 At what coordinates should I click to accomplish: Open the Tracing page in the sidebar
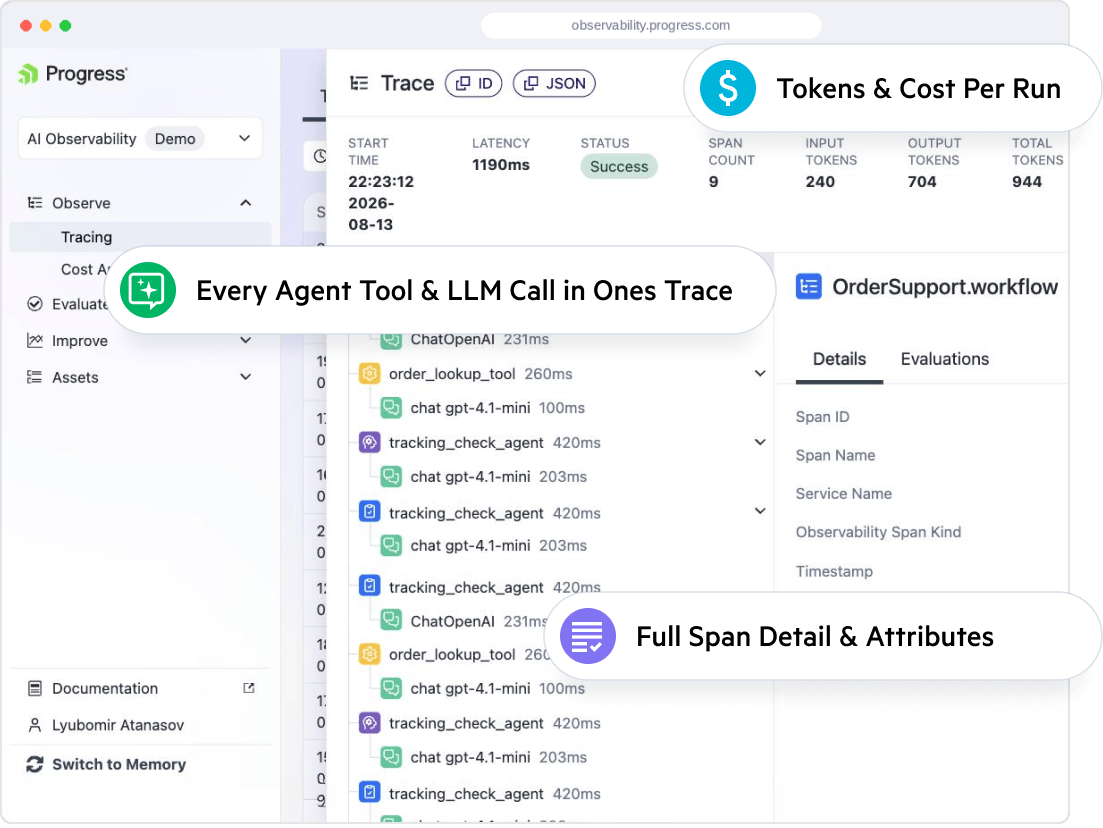pos(140,237)
